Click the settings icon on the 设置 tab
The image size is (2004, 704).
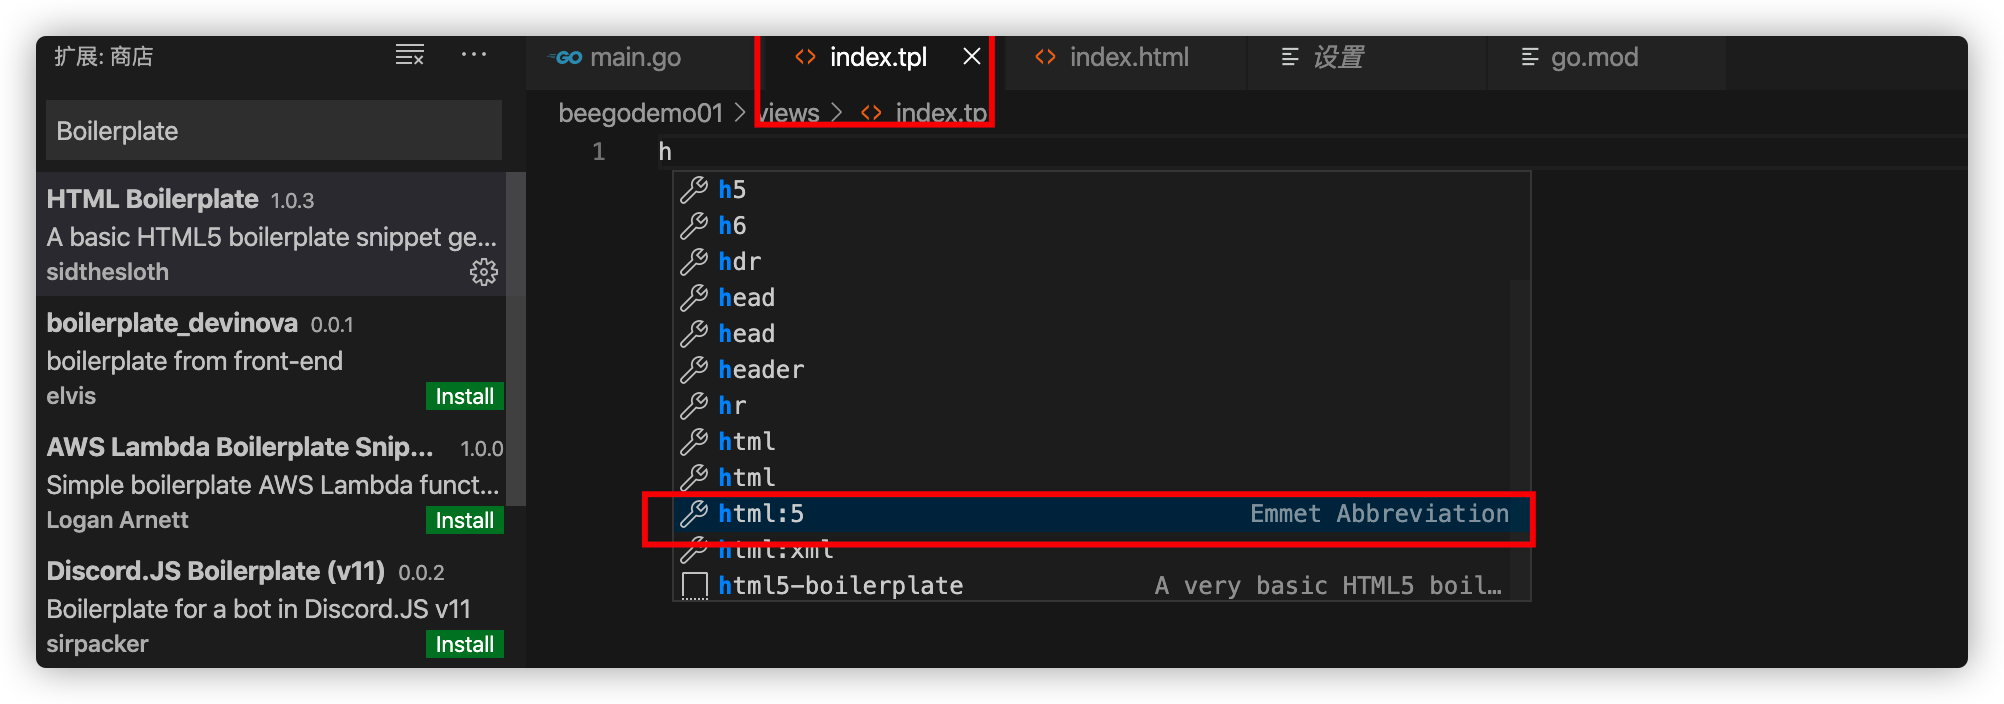click(x=1289, y=58)
